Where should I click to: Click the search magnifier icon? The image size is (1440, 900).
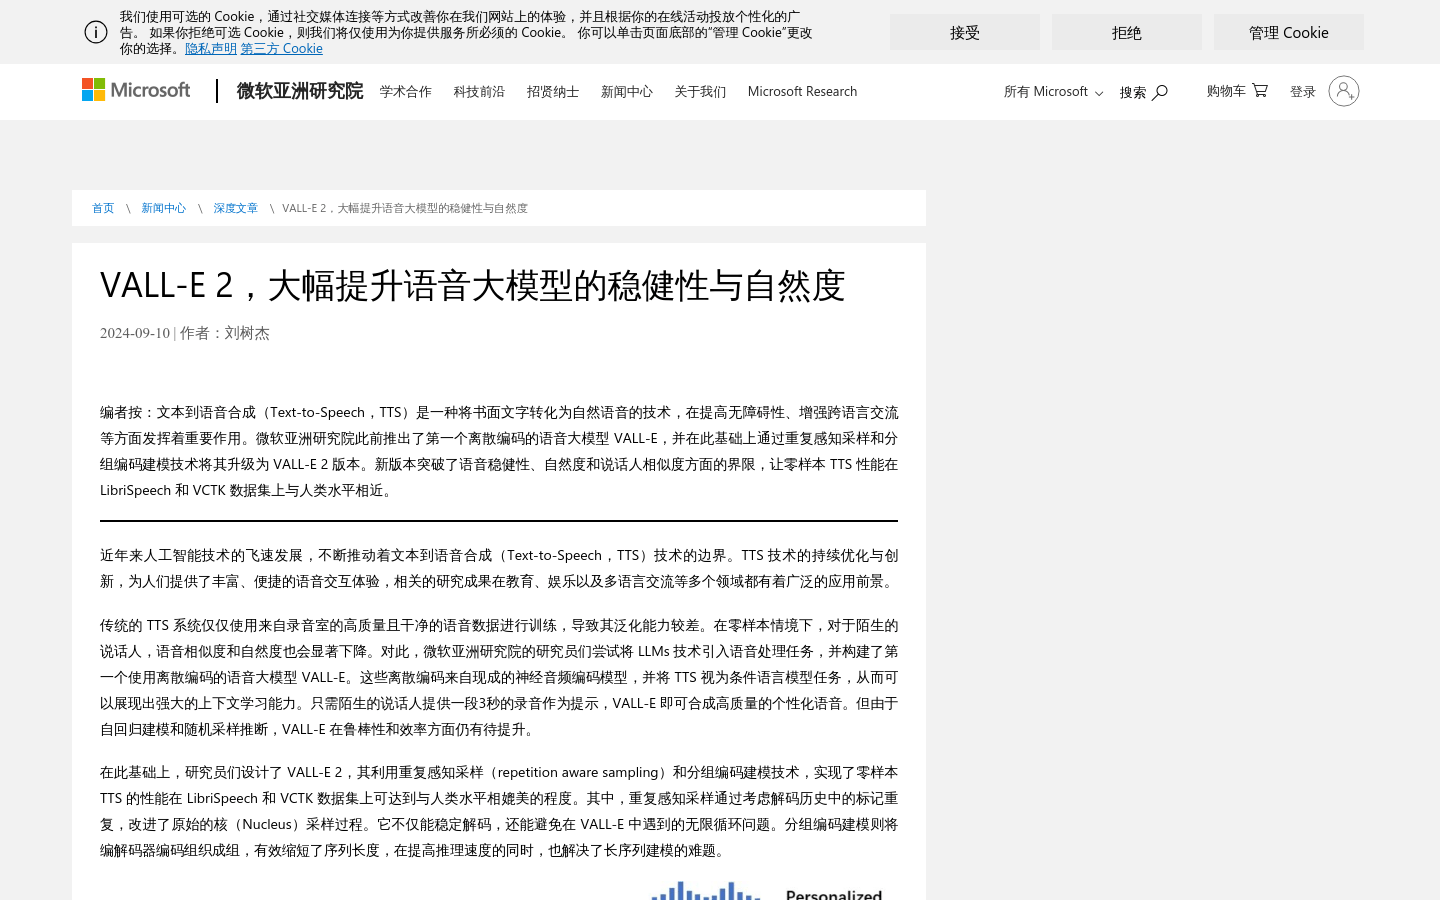pyautogui.click(x=1160, y=92)
